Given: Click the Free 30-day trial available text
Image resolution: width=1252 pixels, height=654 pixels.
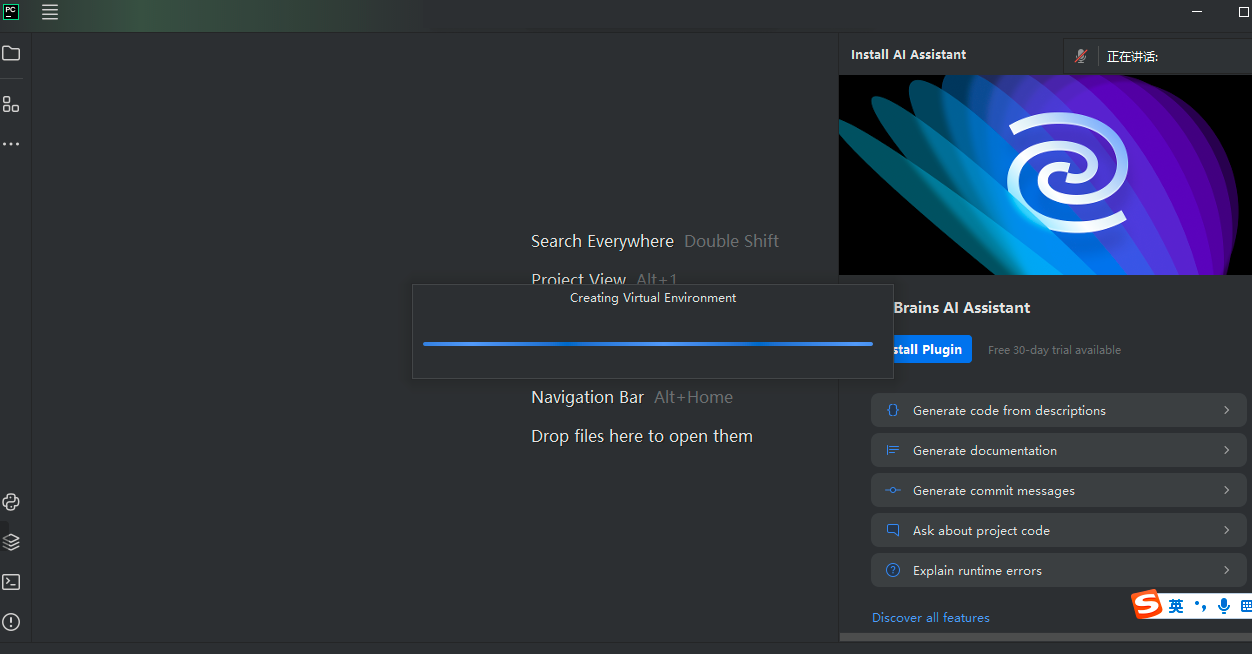Looking at the screenshot, I should [1054, 350].
